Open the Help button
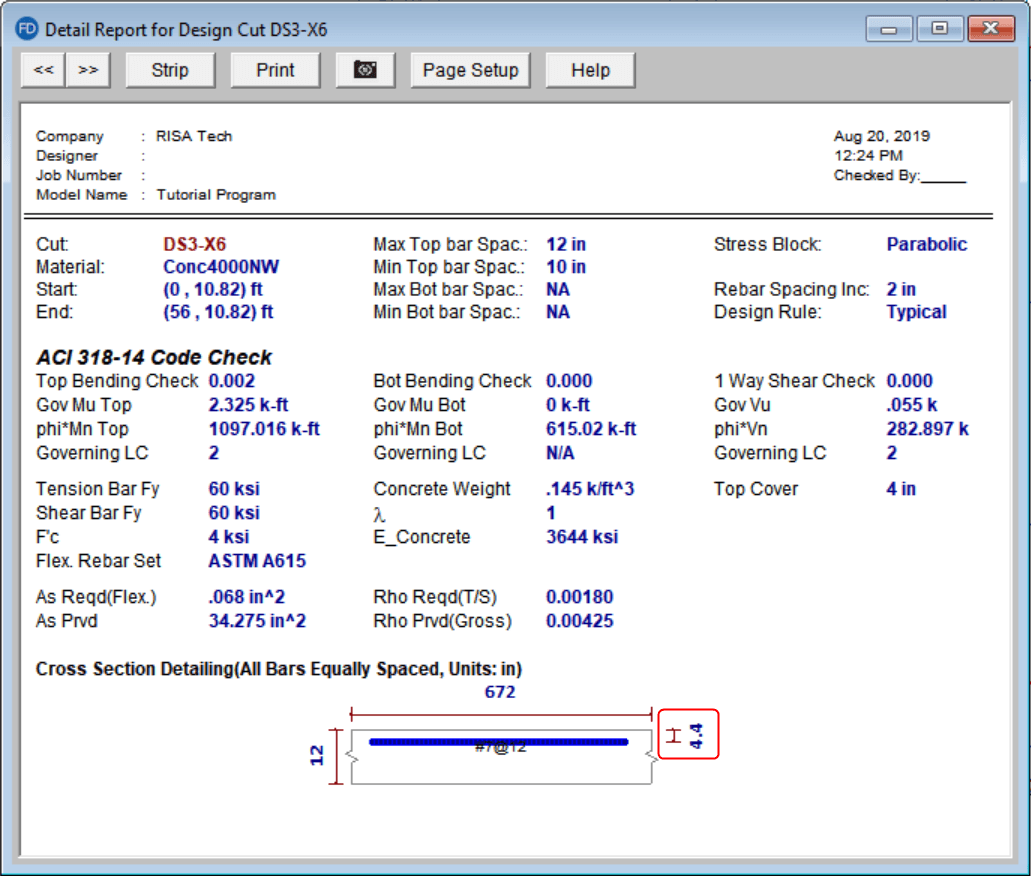Viewport: 1031px width, 876px height. 590,70
